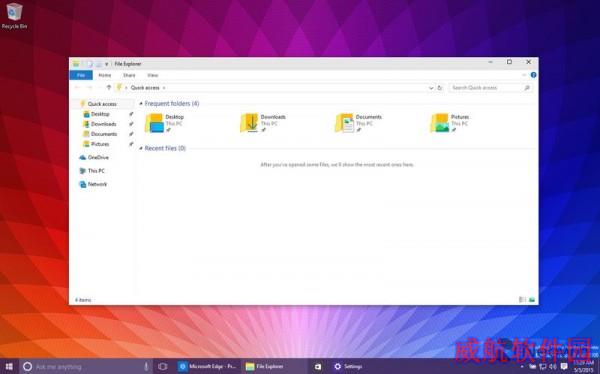600x374 pixels.
Task: Go up one folder level
Action: tap(109, 88)
